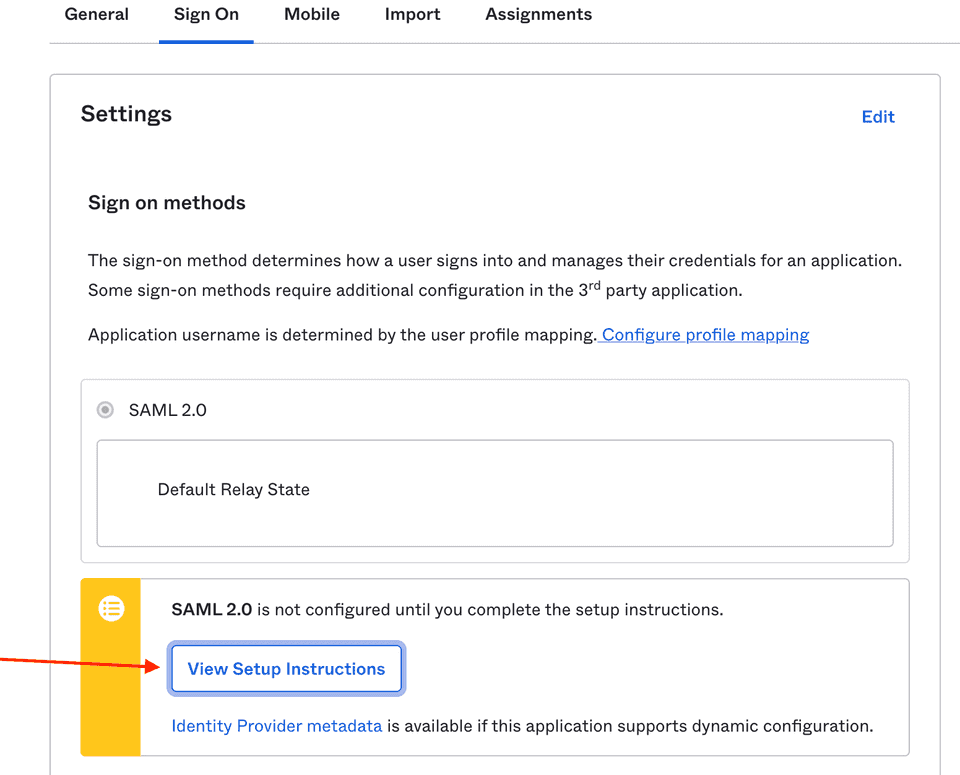Open the Identity Provider metadata link
The height and width of the screenshot is (775, 960).
[277, 726]
